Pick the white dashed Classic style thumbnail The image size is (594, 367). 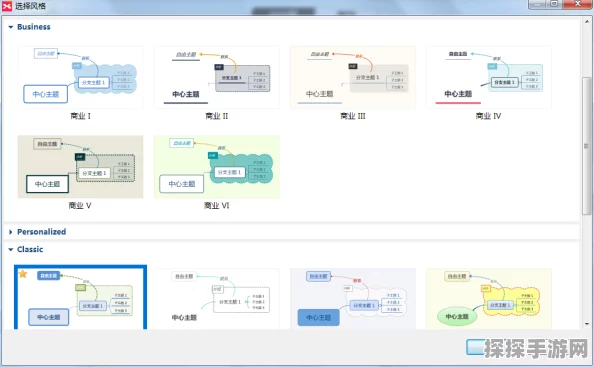point(217,298)
